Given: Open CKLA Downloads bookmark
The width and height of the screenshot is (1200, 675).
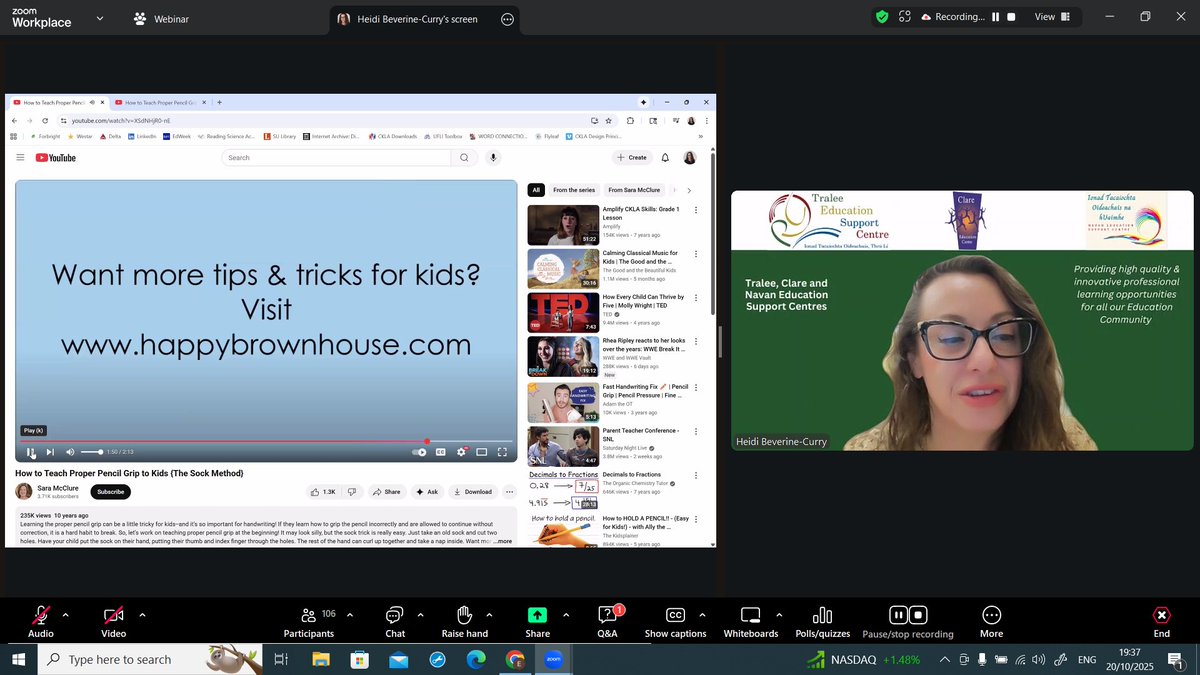Looking at the screenshot, I should click(393, 136).
